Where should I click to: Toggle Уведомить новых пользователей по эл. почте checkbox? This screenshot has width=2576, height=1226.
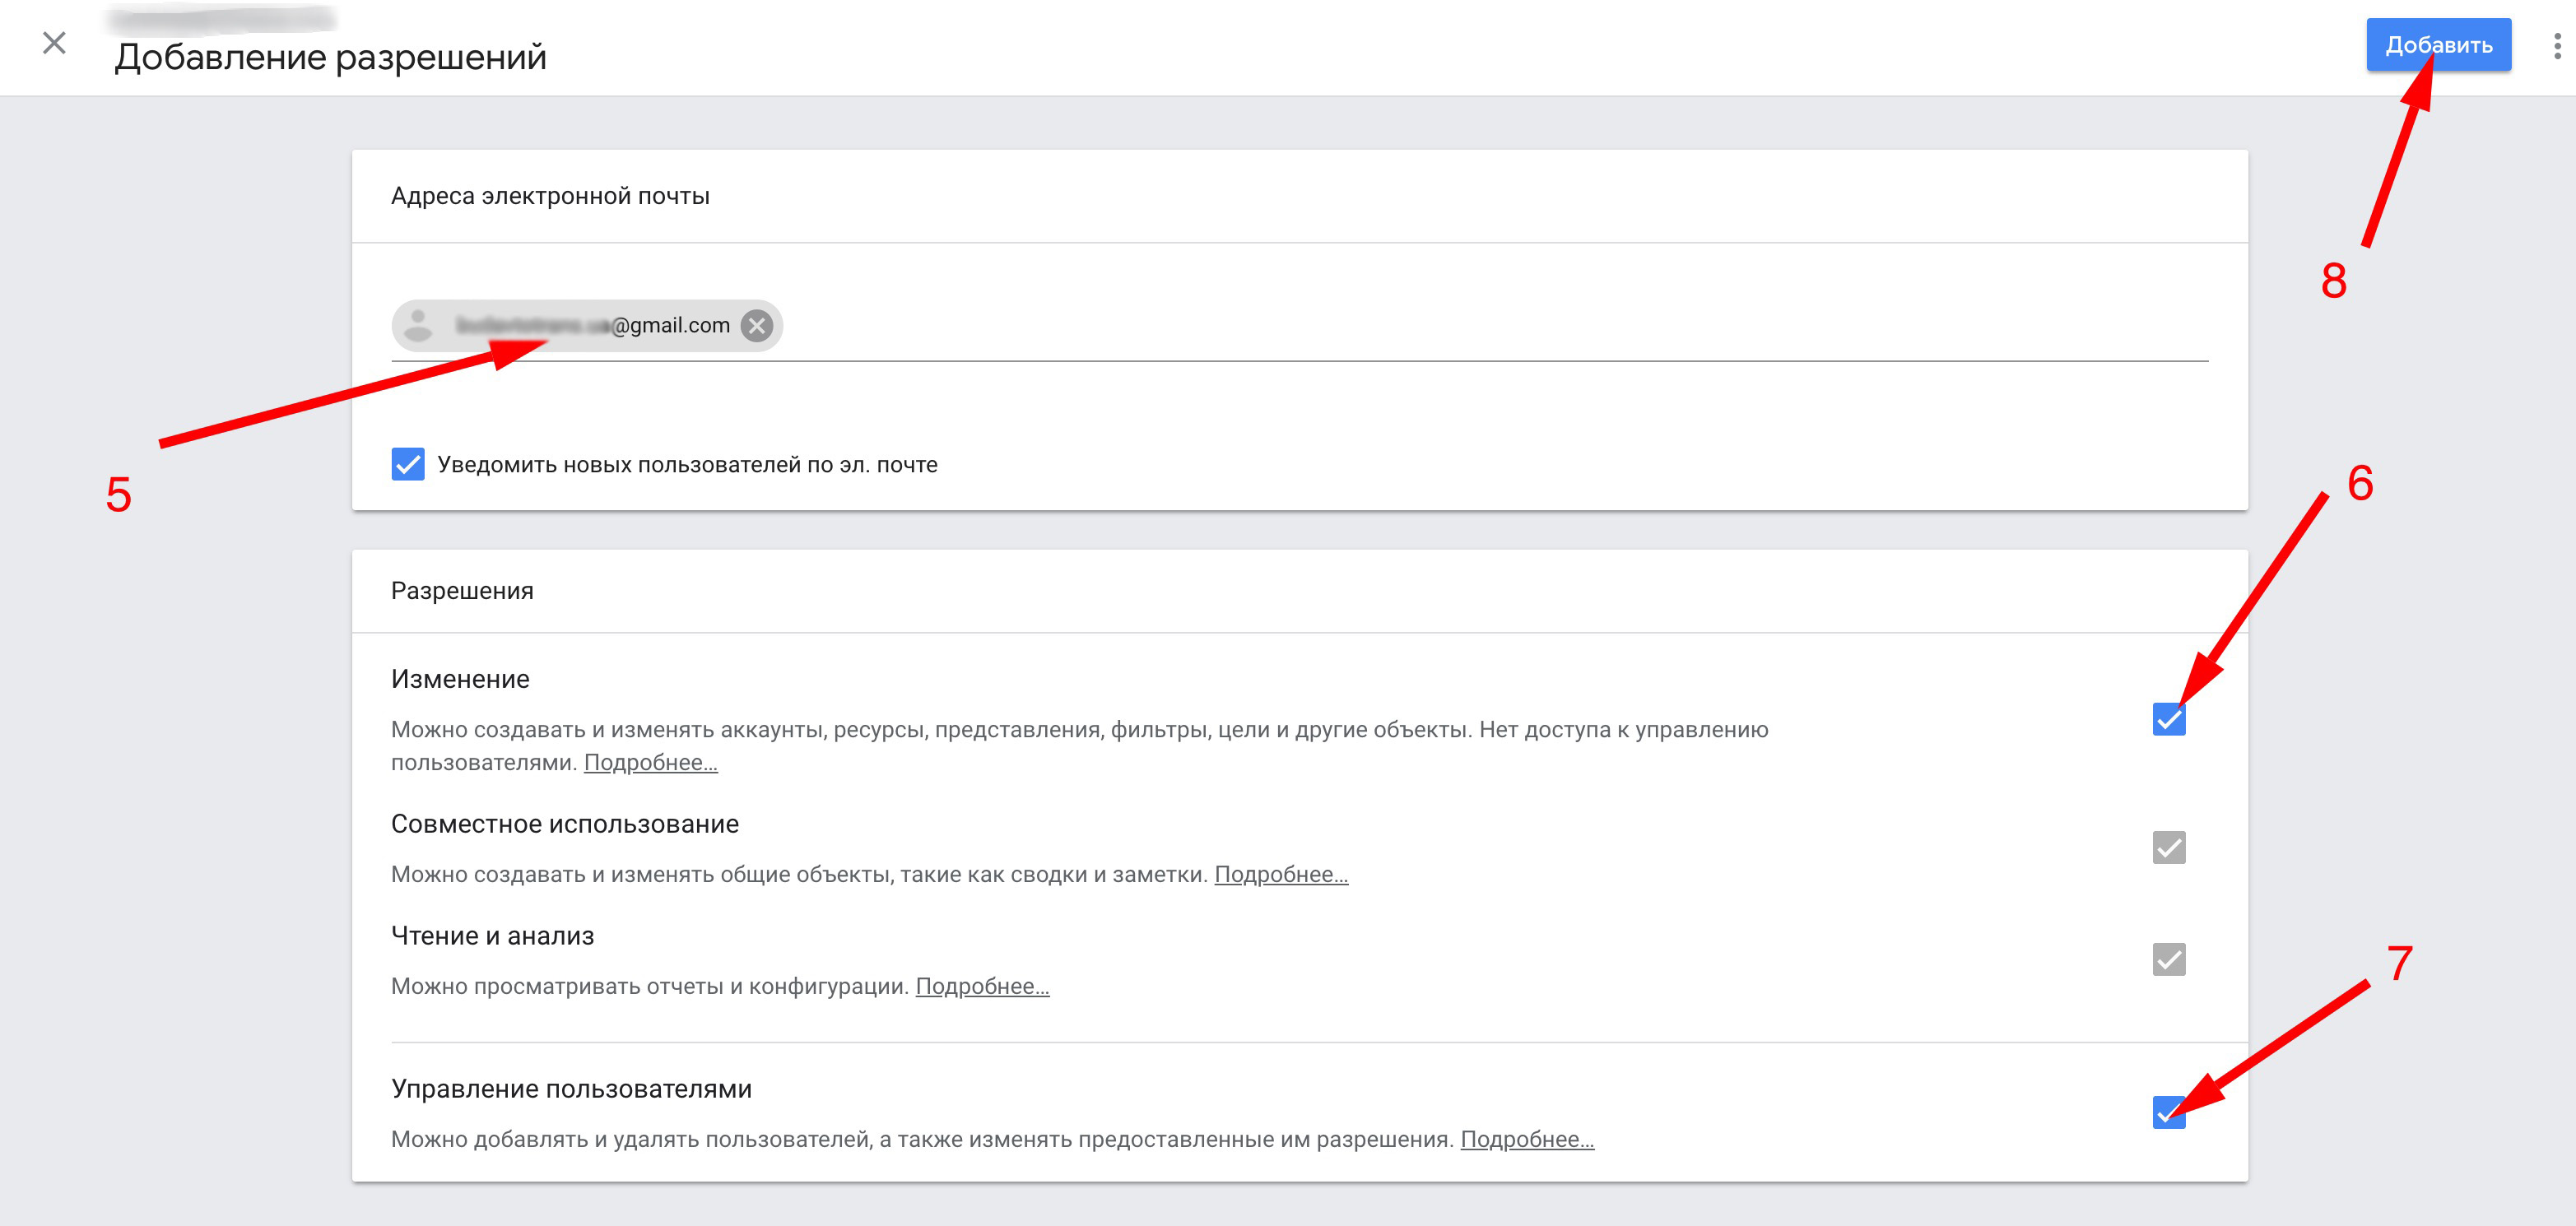[x=408, y=464]
